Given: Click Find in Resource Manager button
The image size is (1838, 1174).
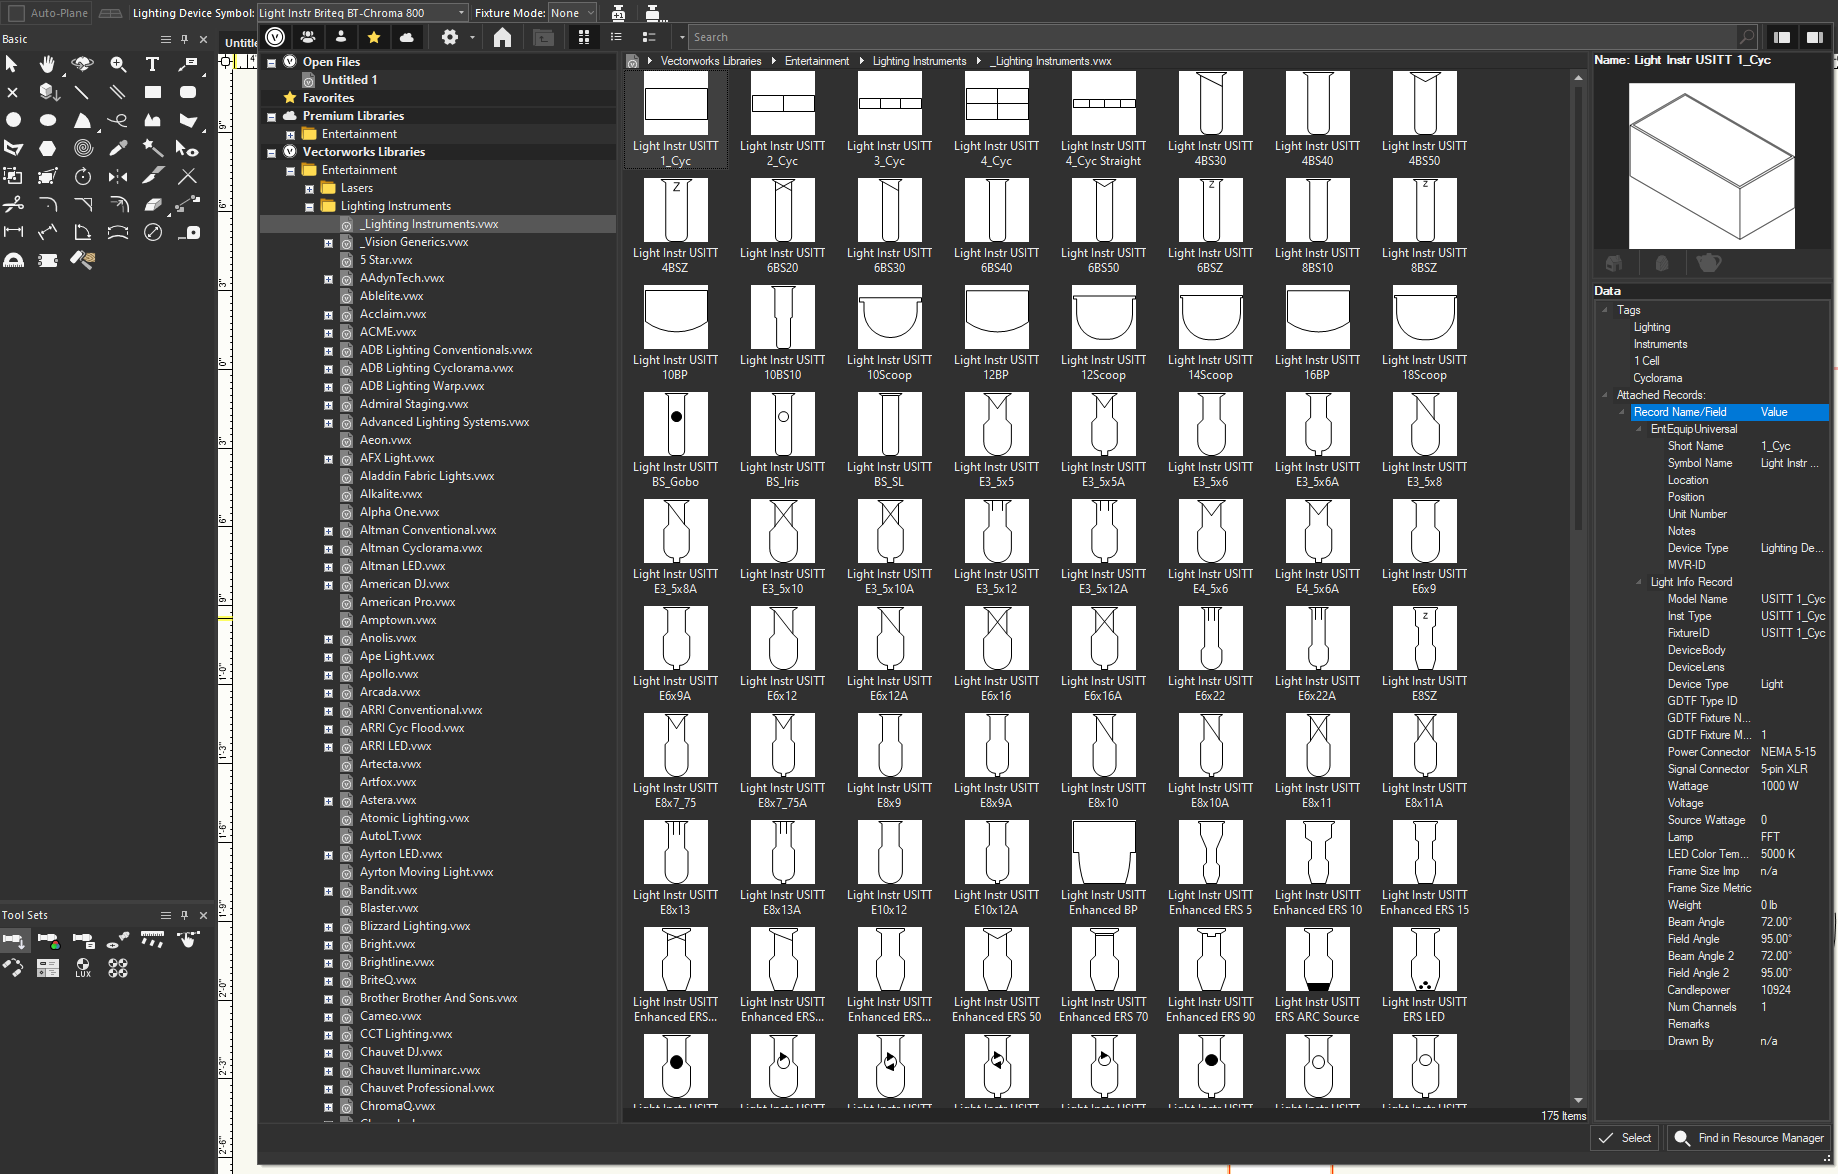Looking at the screenshot, I should point(1749,1138).
